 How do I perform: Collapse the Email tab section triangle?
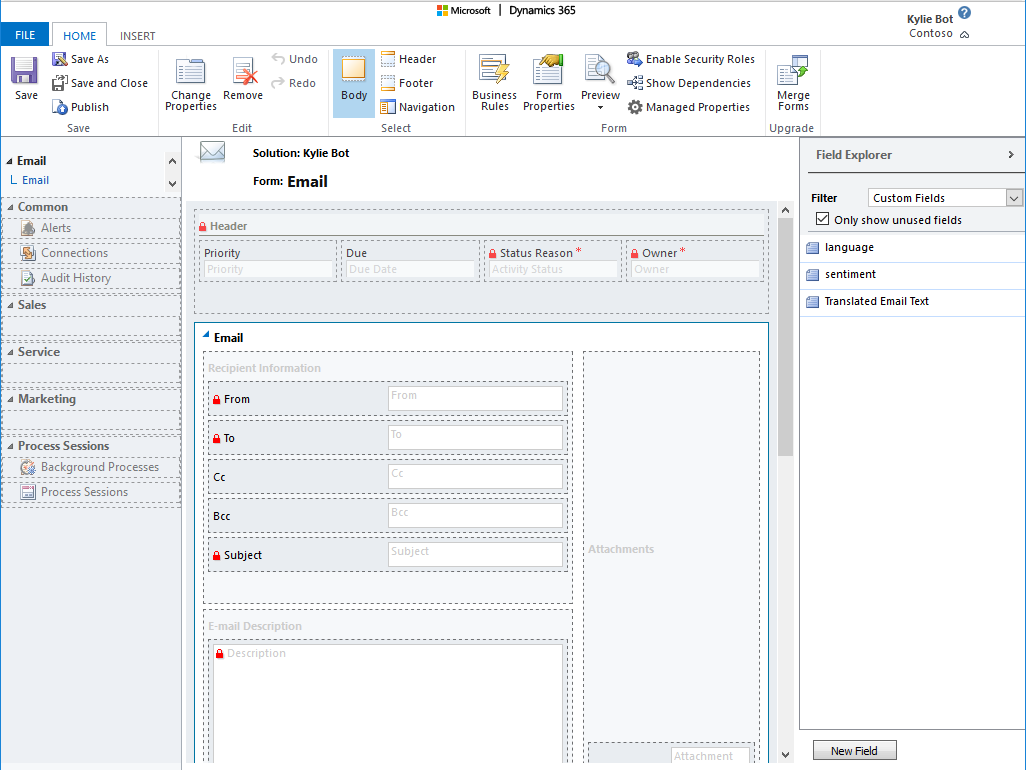(206, 334)
